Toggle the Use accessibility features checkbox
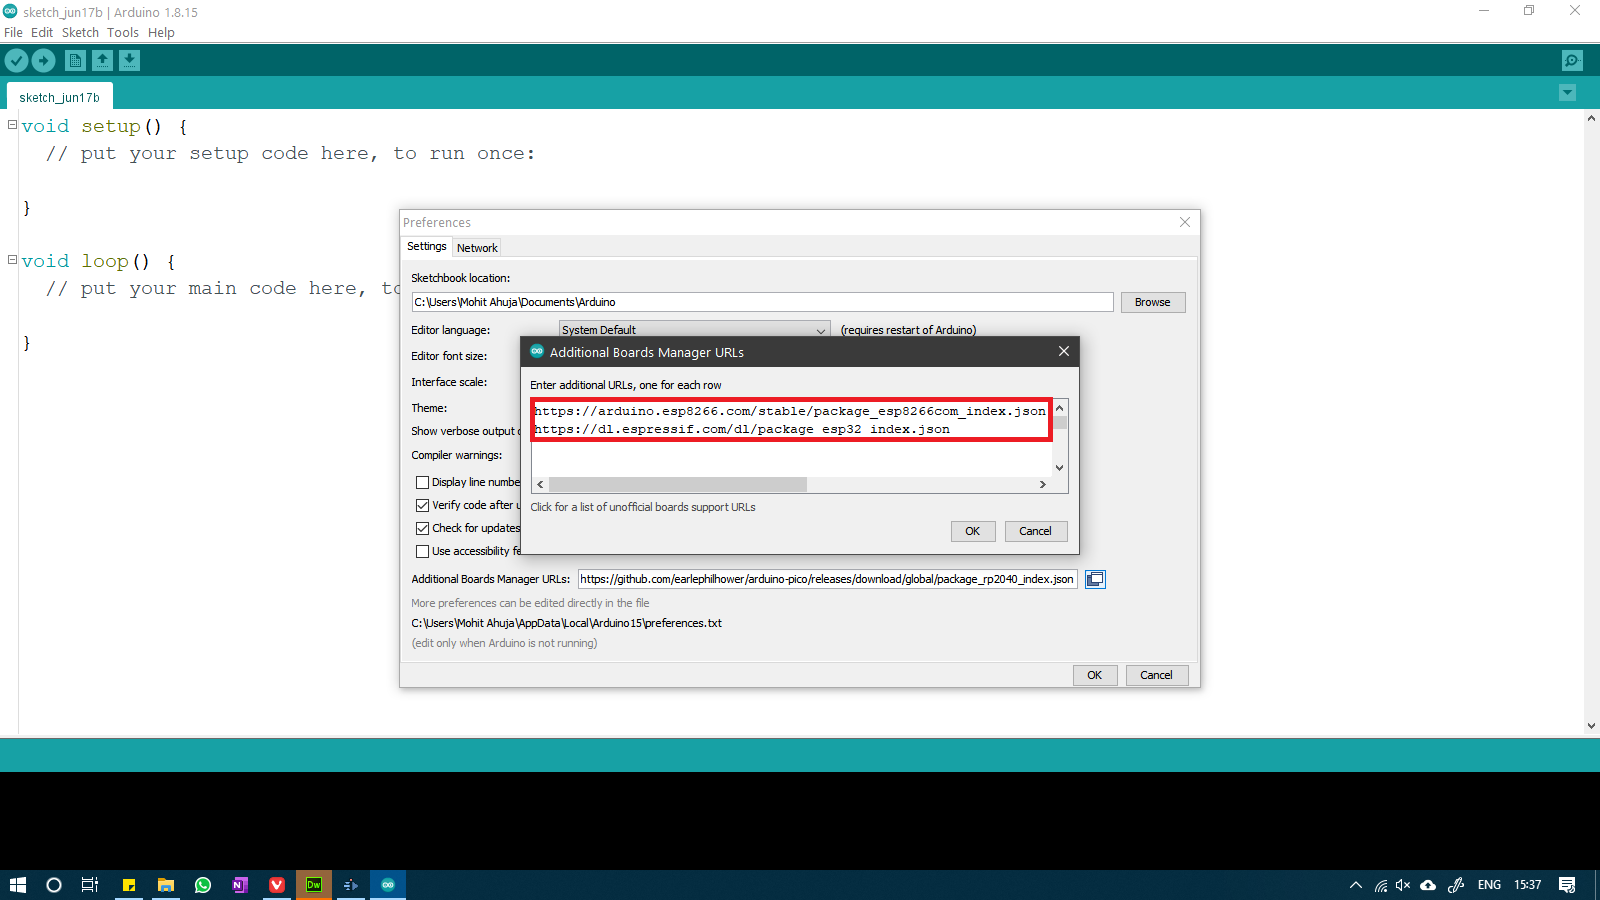 [x=422, y=551]
